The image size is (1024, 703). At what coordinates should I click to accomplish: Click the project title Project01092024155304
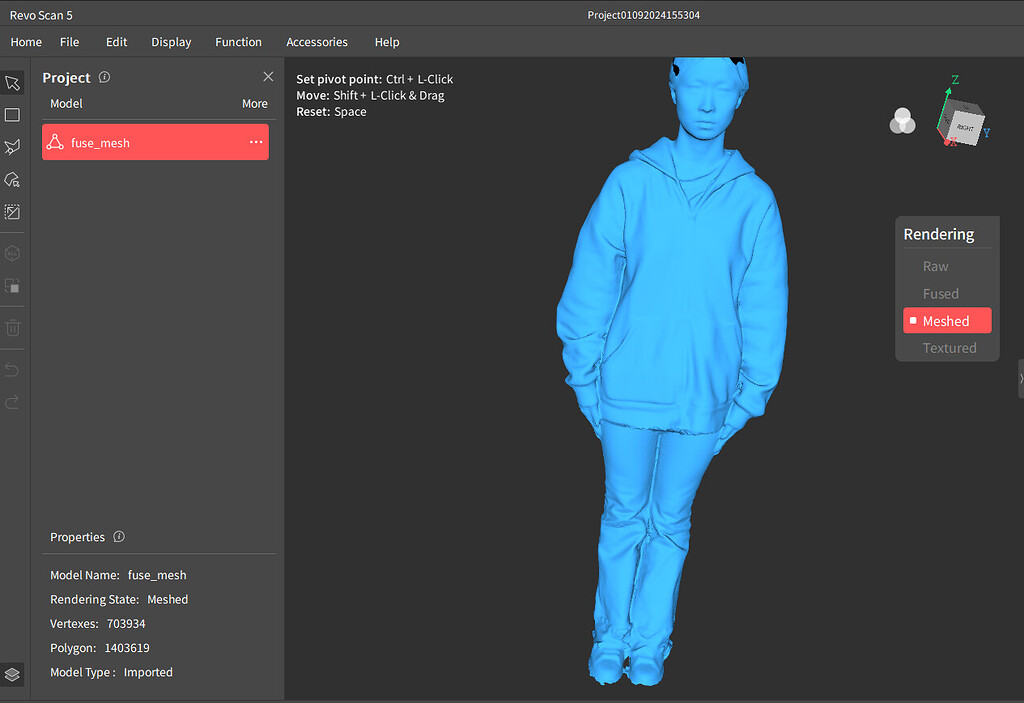[643, 15]
